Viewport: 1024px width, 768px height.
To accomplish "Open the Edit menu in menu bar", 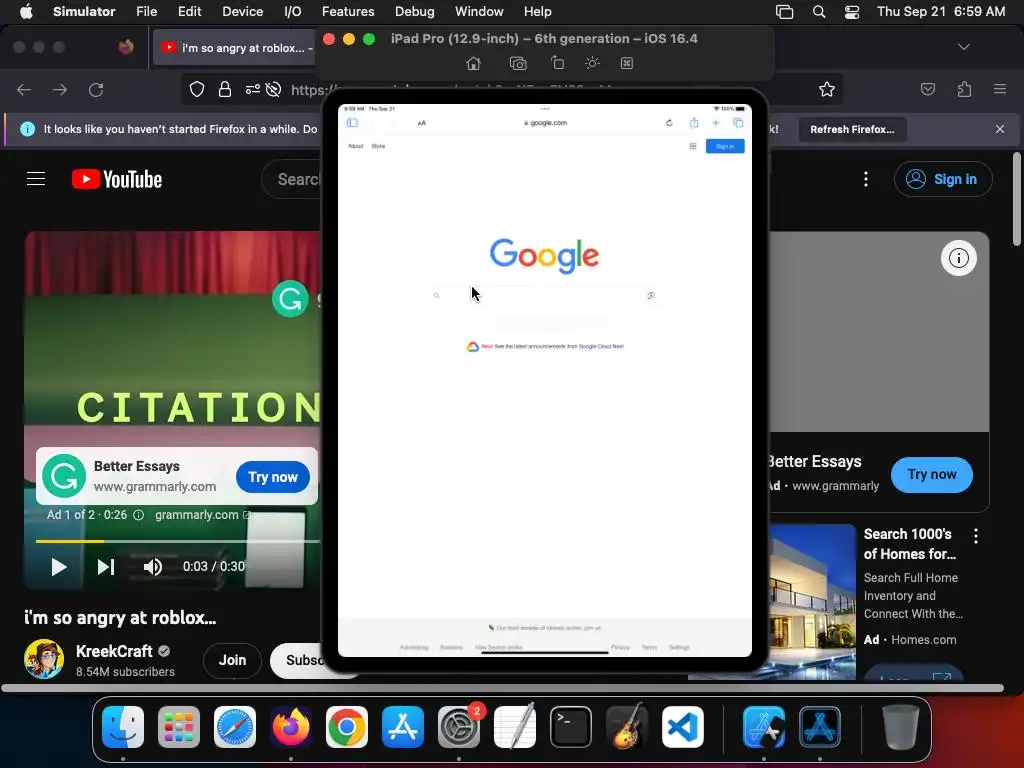I will [x=189, y=12].
